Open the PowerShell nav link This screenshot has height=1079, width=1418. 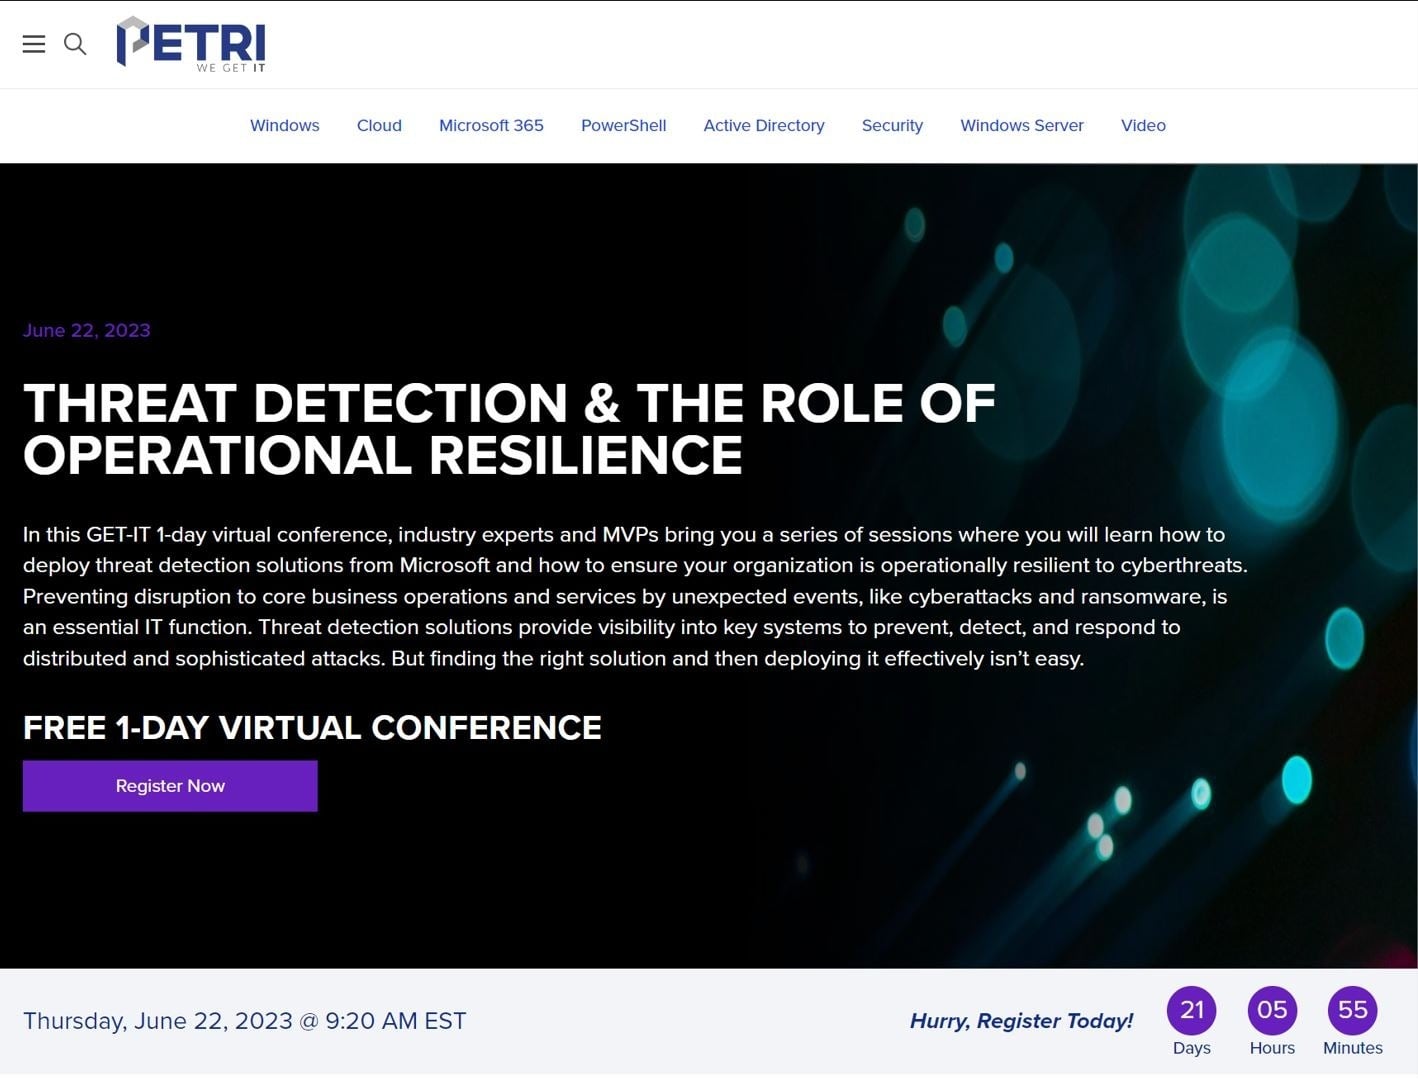point(623,125)
